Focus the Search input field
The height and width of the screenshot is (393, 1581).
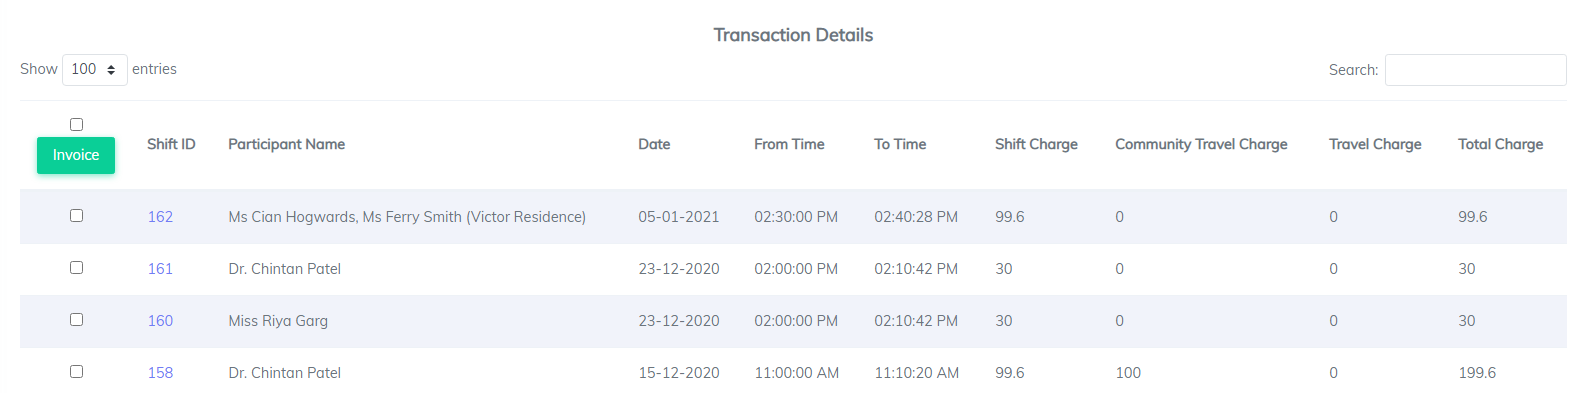point(1475,70)
